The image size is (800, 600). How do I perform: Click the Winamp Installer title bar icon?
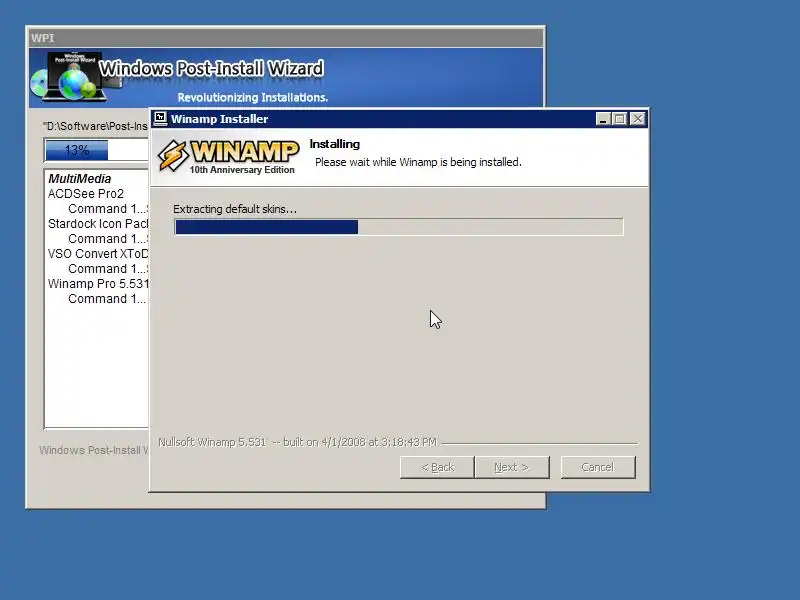161,119
